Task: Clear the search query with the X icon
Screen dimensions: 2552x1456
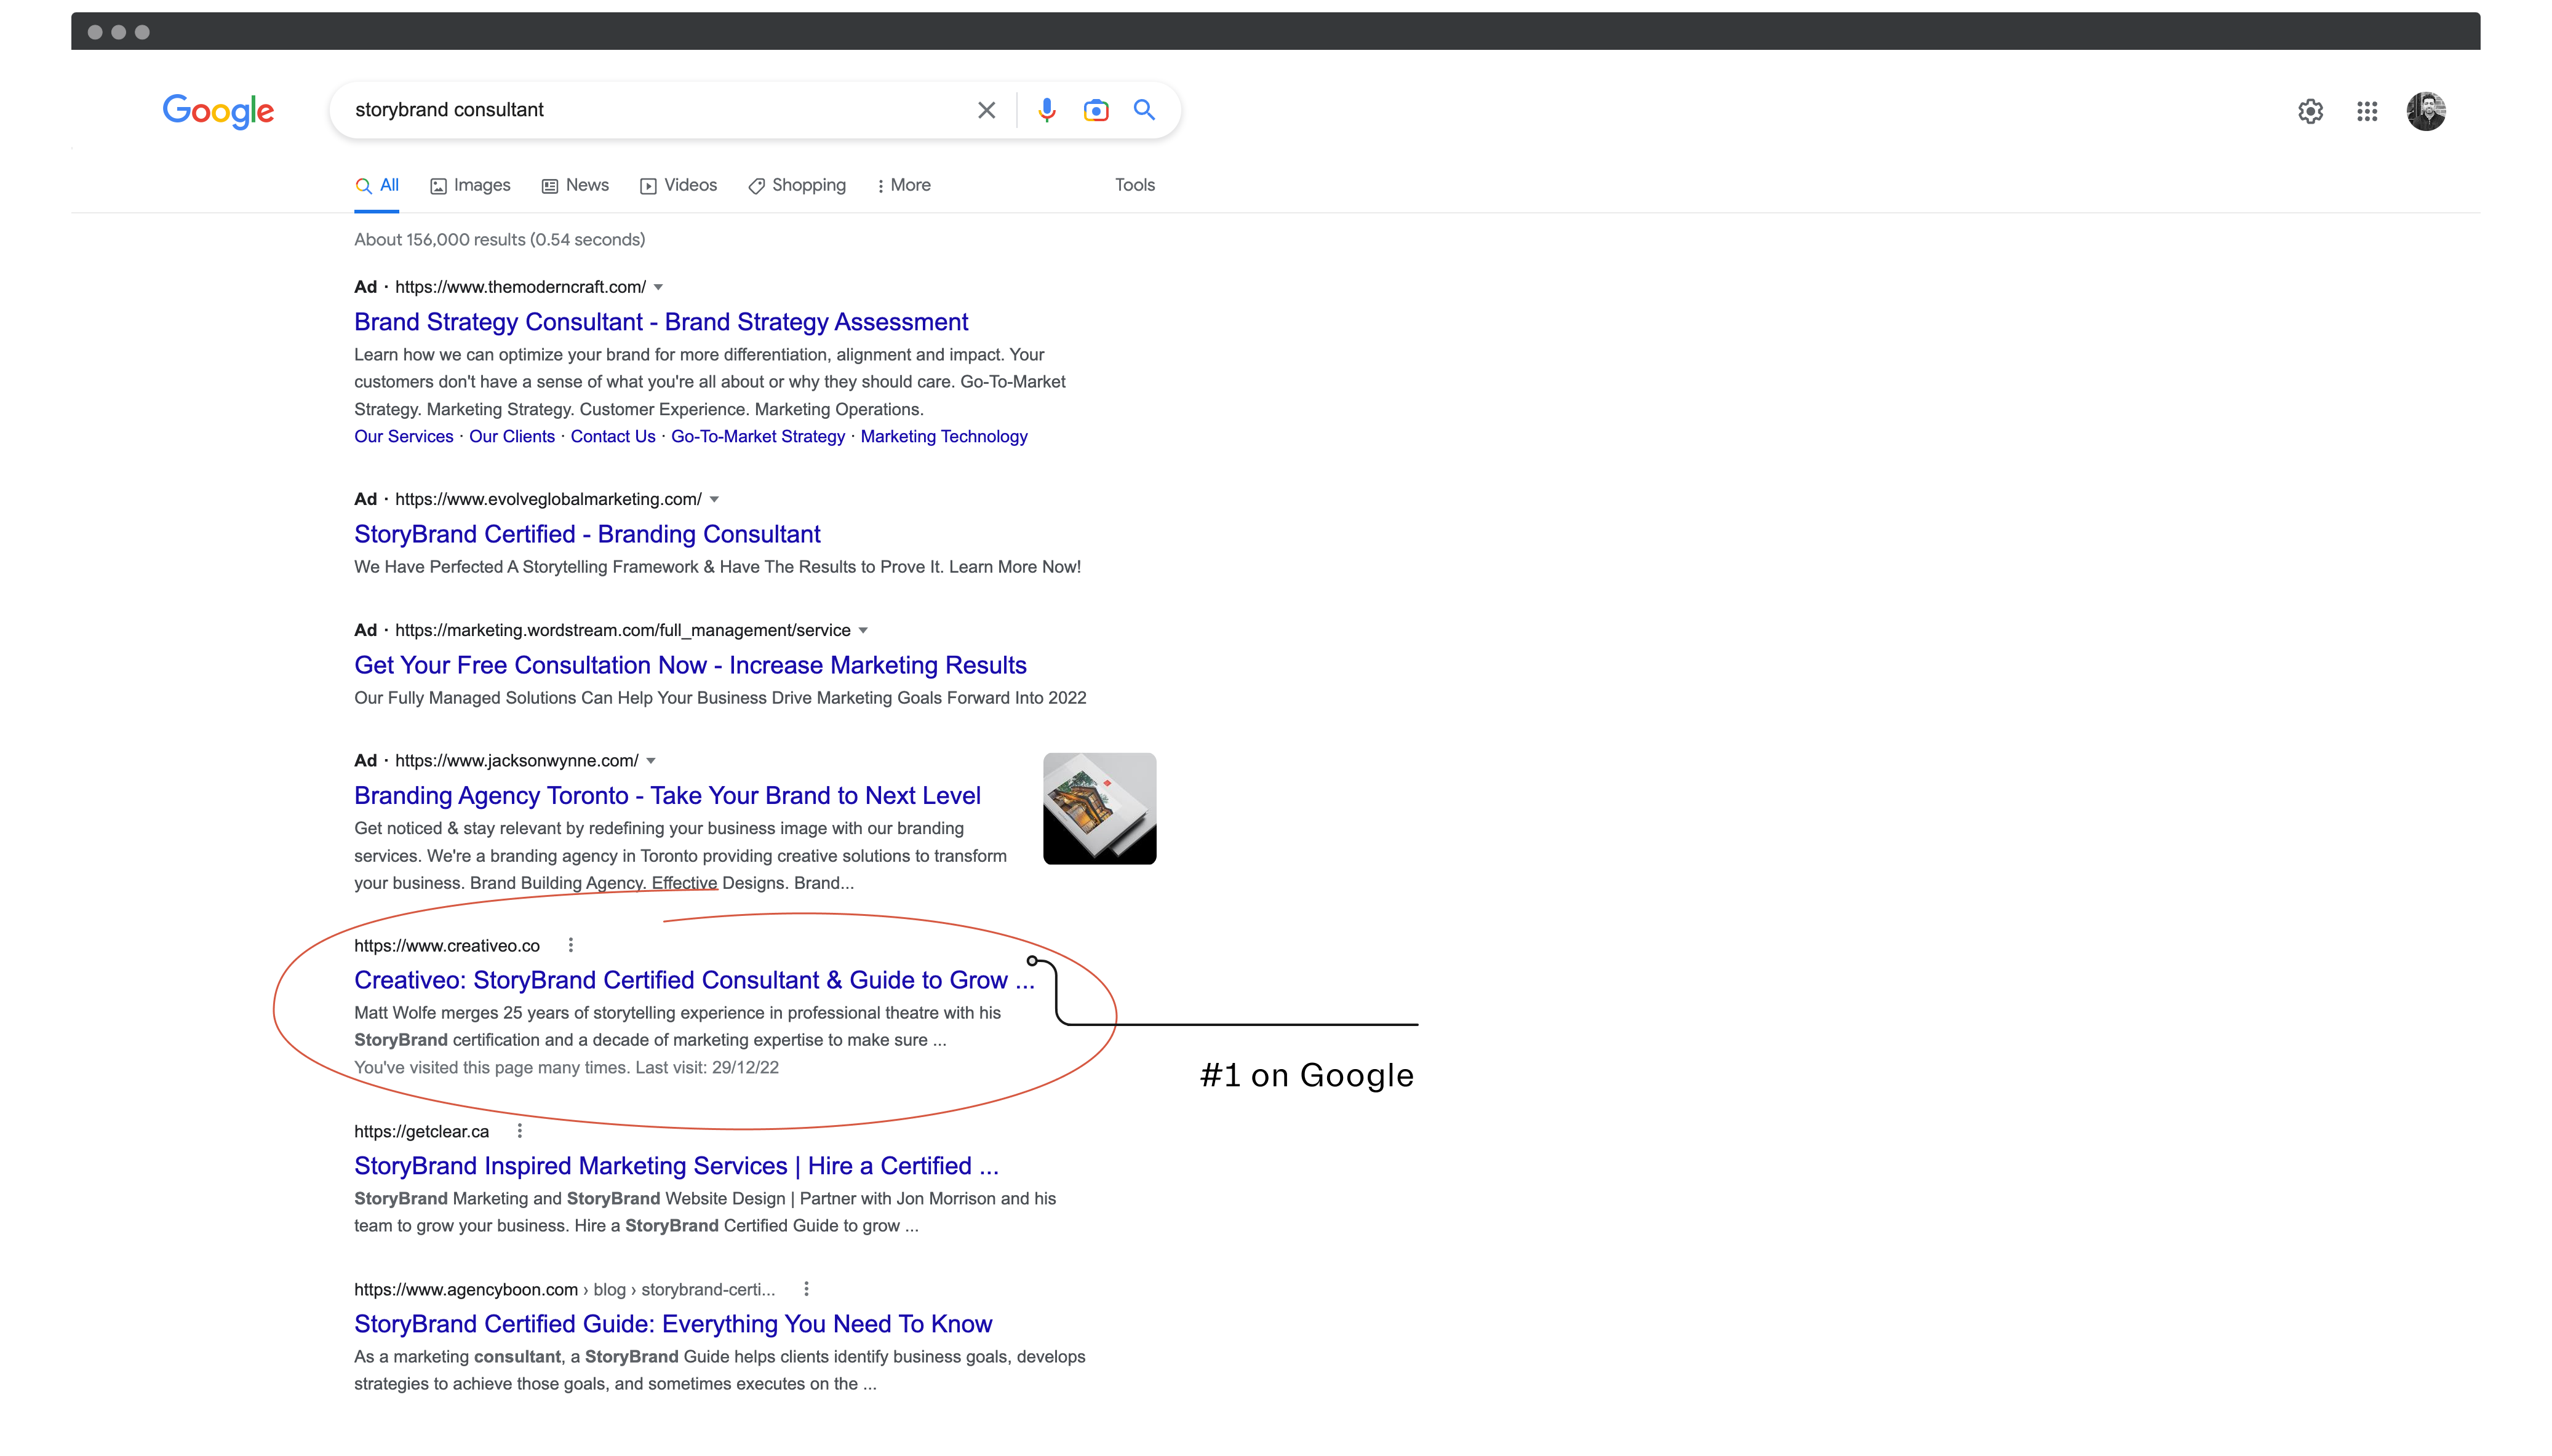Action: click(986, 110)
